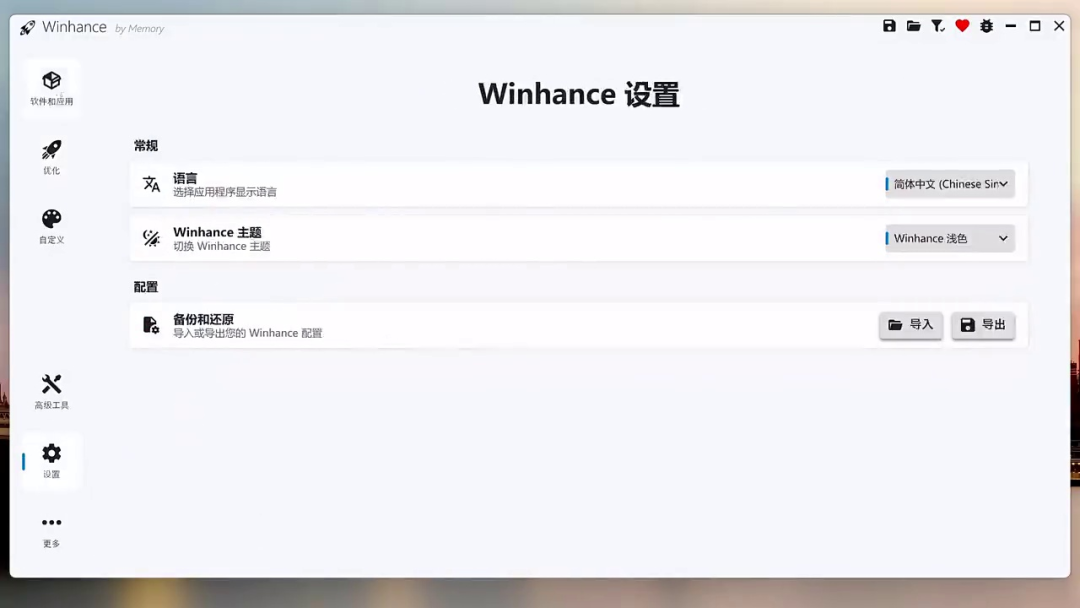
Task: Maximize the Winhance window
Action: point(1035,26)
